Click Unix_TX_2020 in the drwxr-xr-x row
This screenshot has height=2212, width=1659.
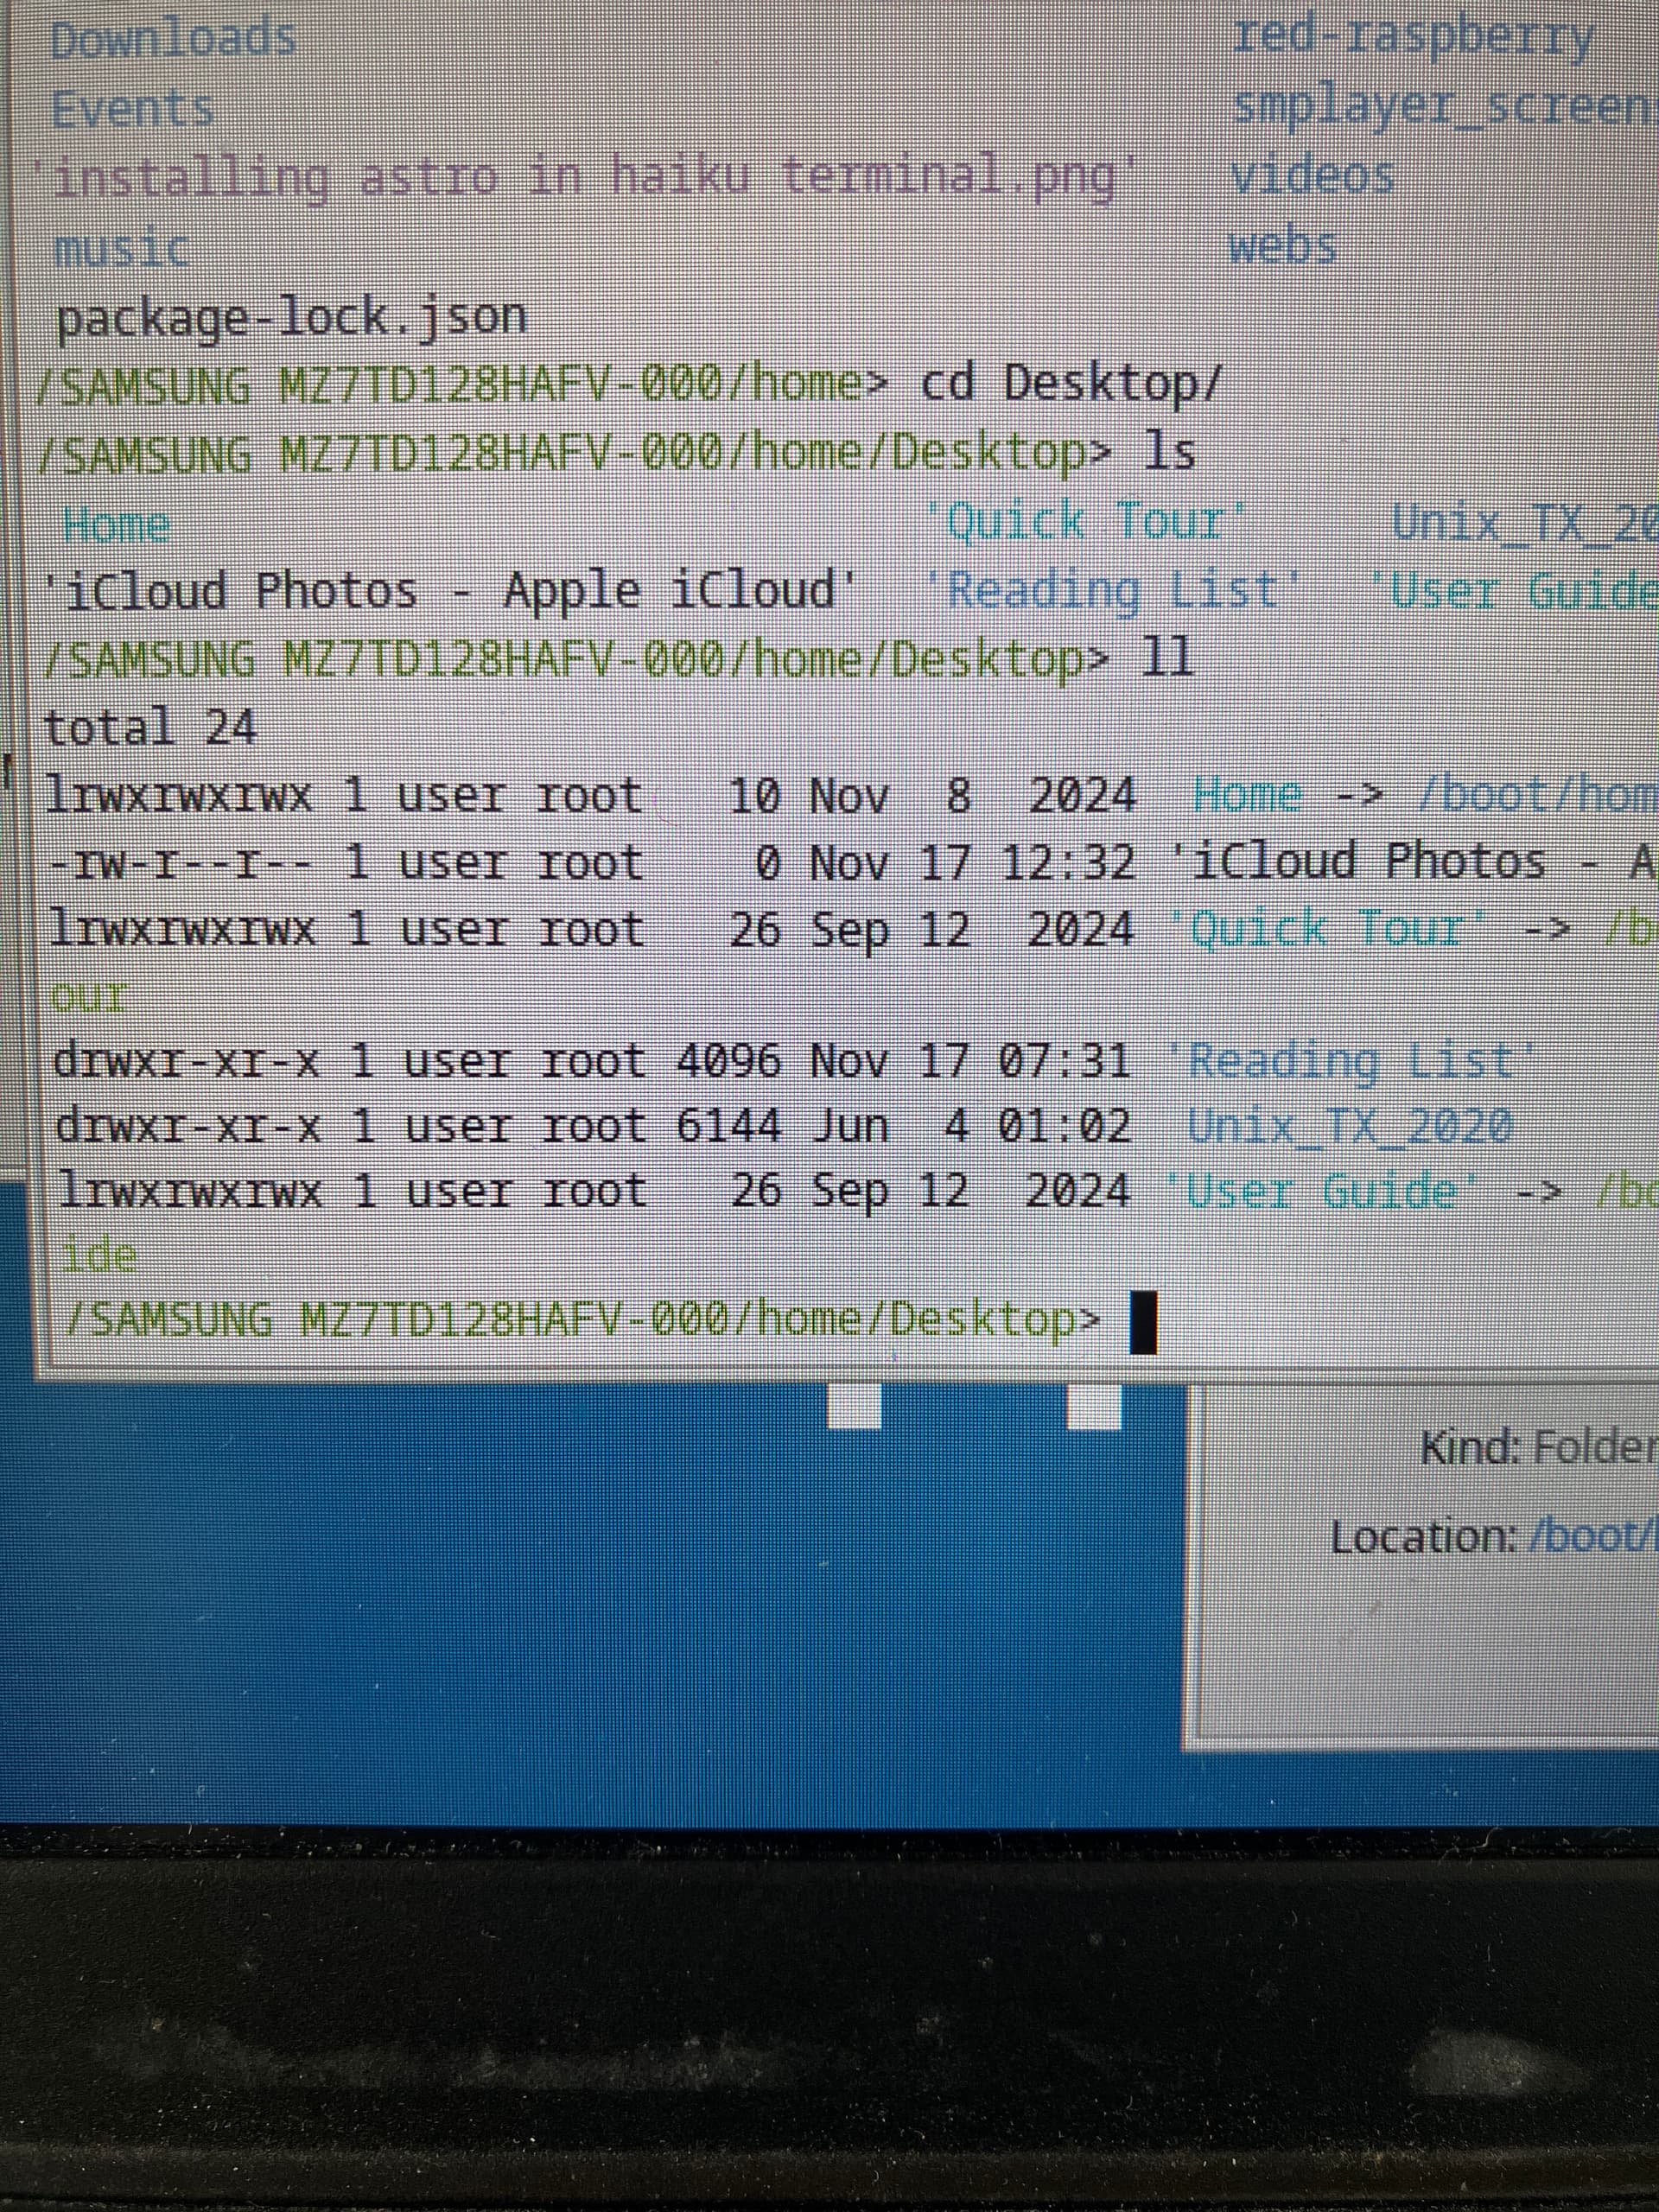1349,1126
